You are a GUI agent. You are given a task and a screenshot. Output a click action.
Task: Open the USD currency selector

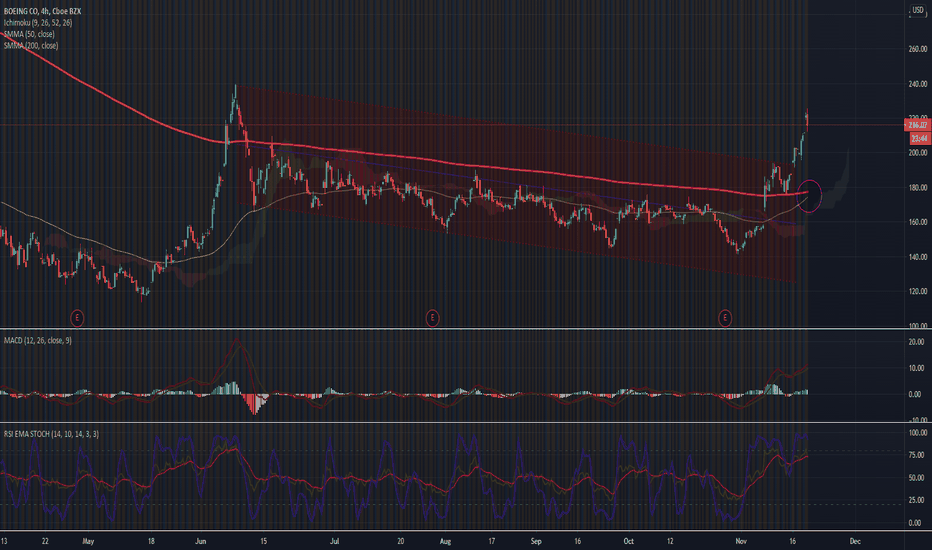coord(918,11)
